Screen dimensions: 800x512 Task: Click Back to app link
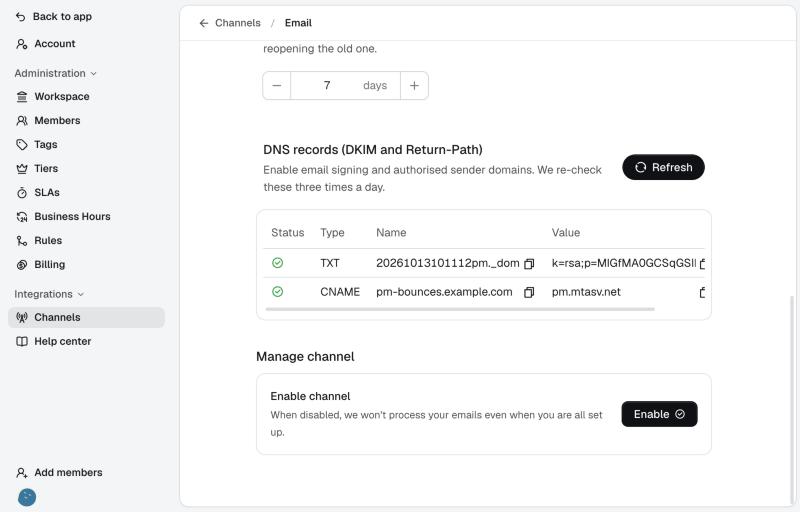[x=62, y=17]
